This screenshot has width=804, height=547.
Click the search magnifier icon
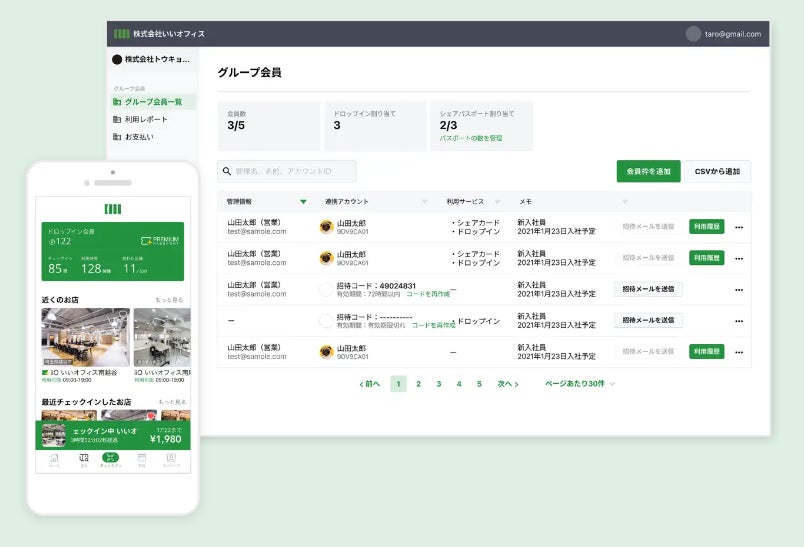click(227, 171)
